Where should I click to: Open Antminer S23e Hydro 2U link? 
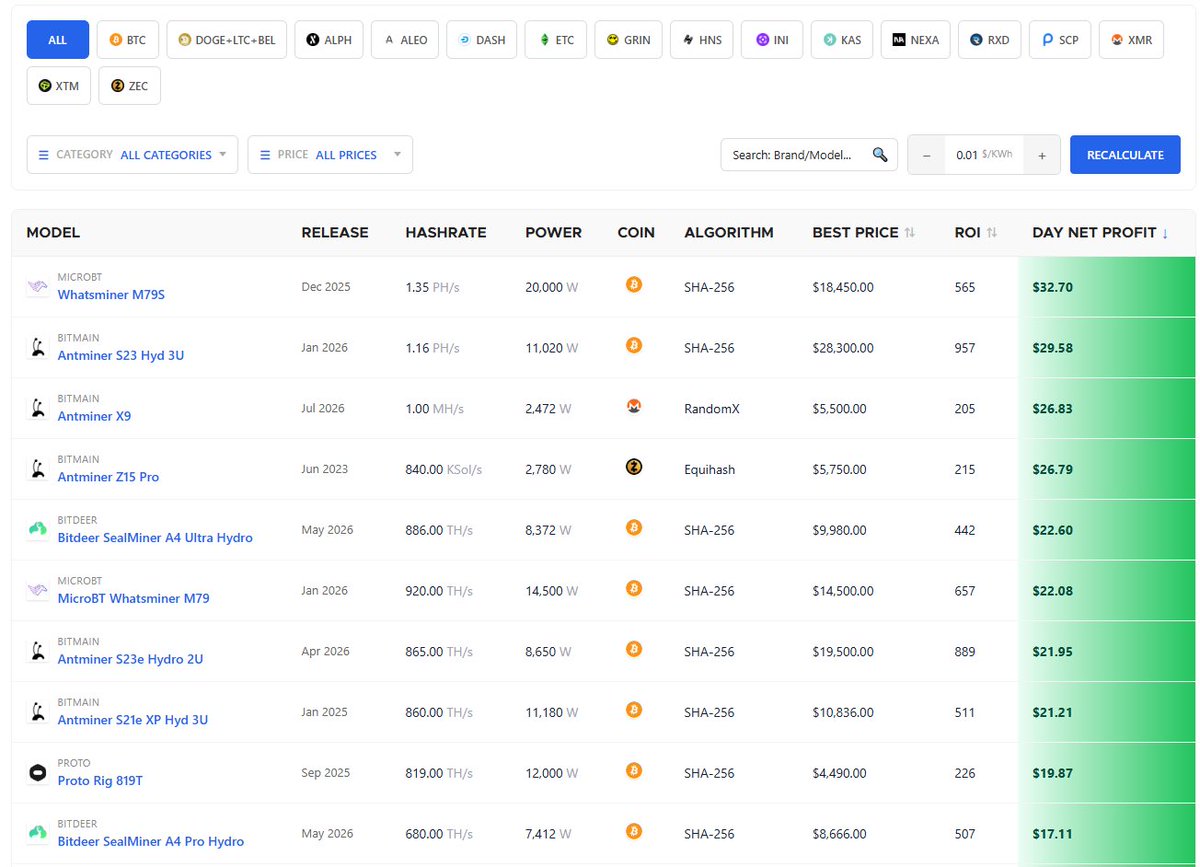click(130, 659)
